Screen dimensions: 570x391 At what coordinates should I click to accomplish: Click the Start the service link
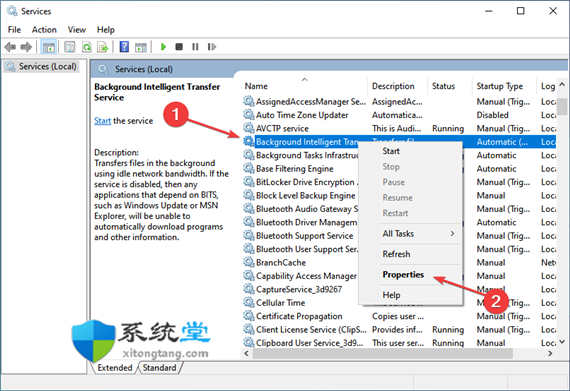click(x=103, y=121)
